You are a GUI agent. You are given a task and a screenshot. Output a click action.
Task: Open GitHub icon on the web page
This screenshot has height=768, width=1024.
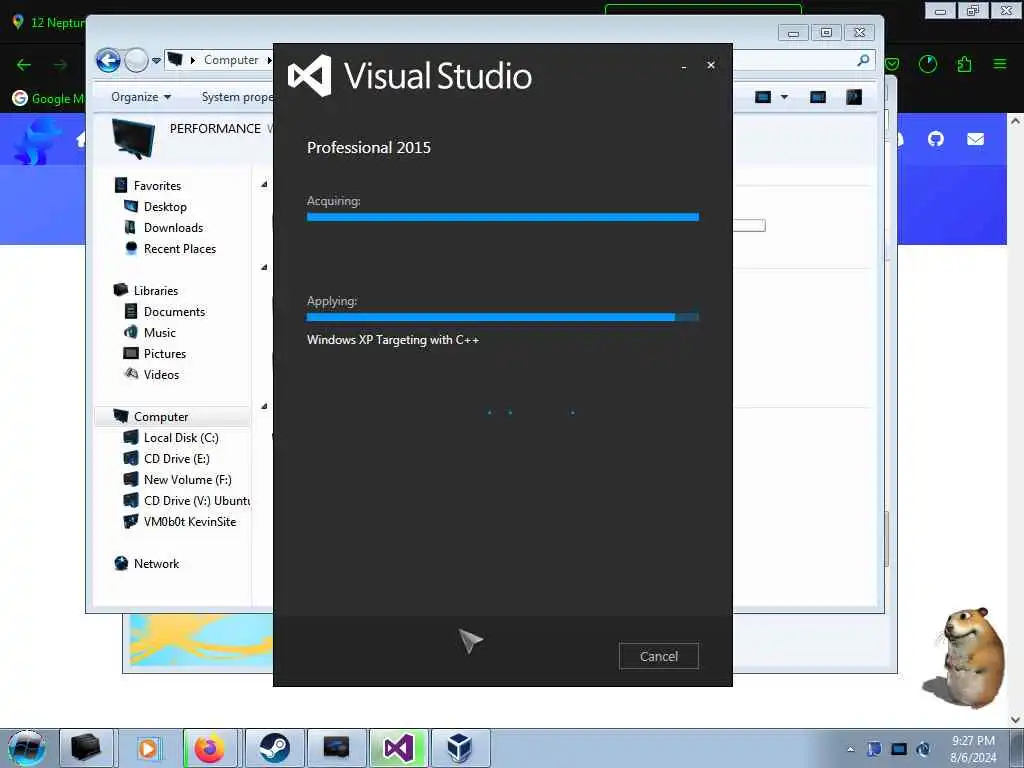point(936,139)
